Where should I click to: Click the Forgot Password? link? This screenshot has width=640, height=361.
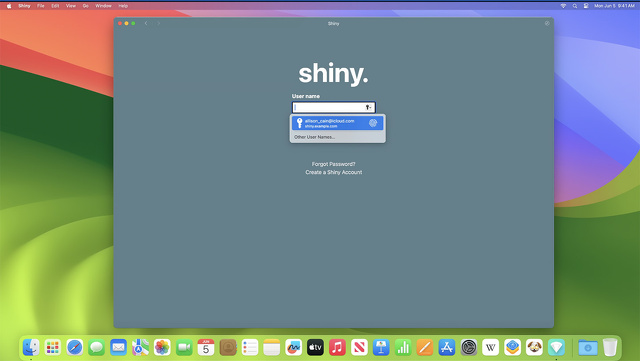click(333, 164)
